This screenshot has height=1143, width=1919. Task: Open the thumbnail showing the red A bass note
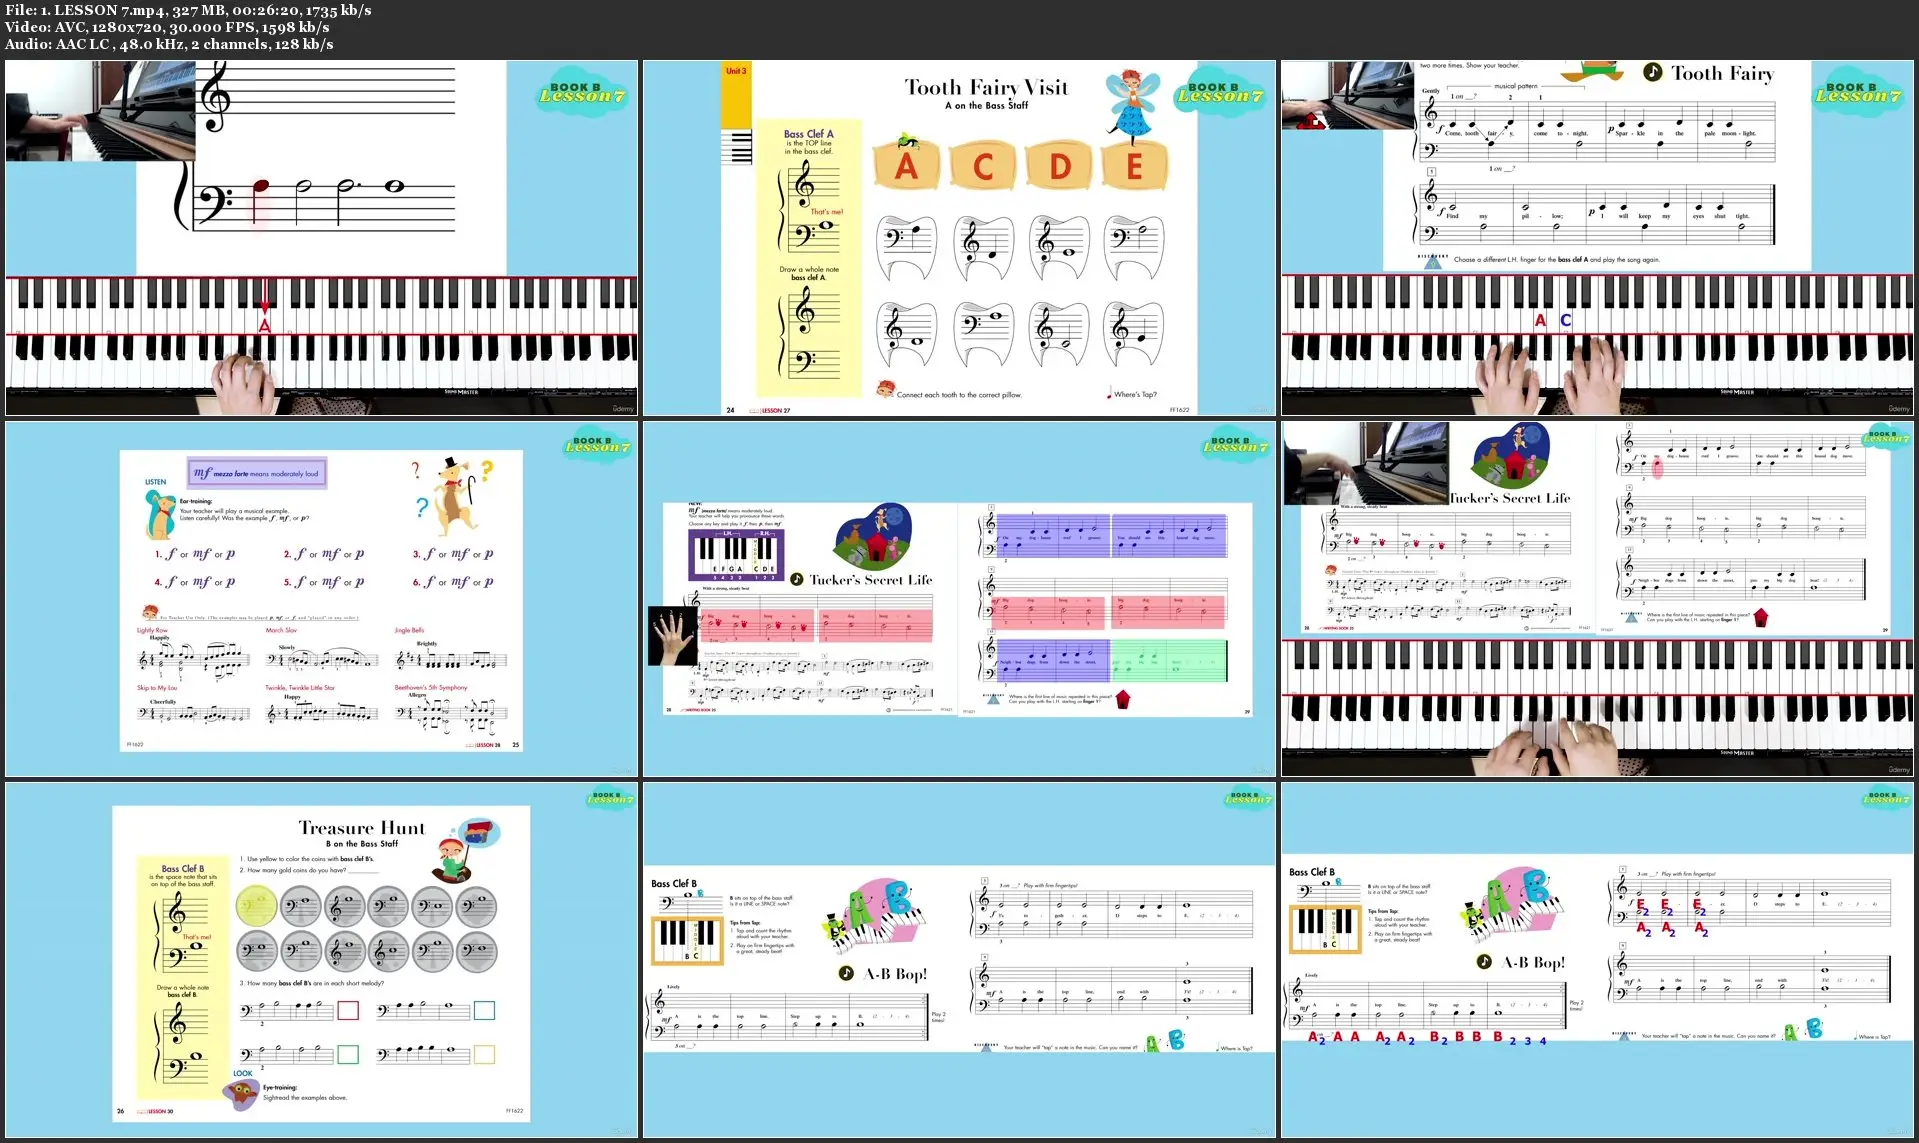pyautogui.click(x=321, y=238)
